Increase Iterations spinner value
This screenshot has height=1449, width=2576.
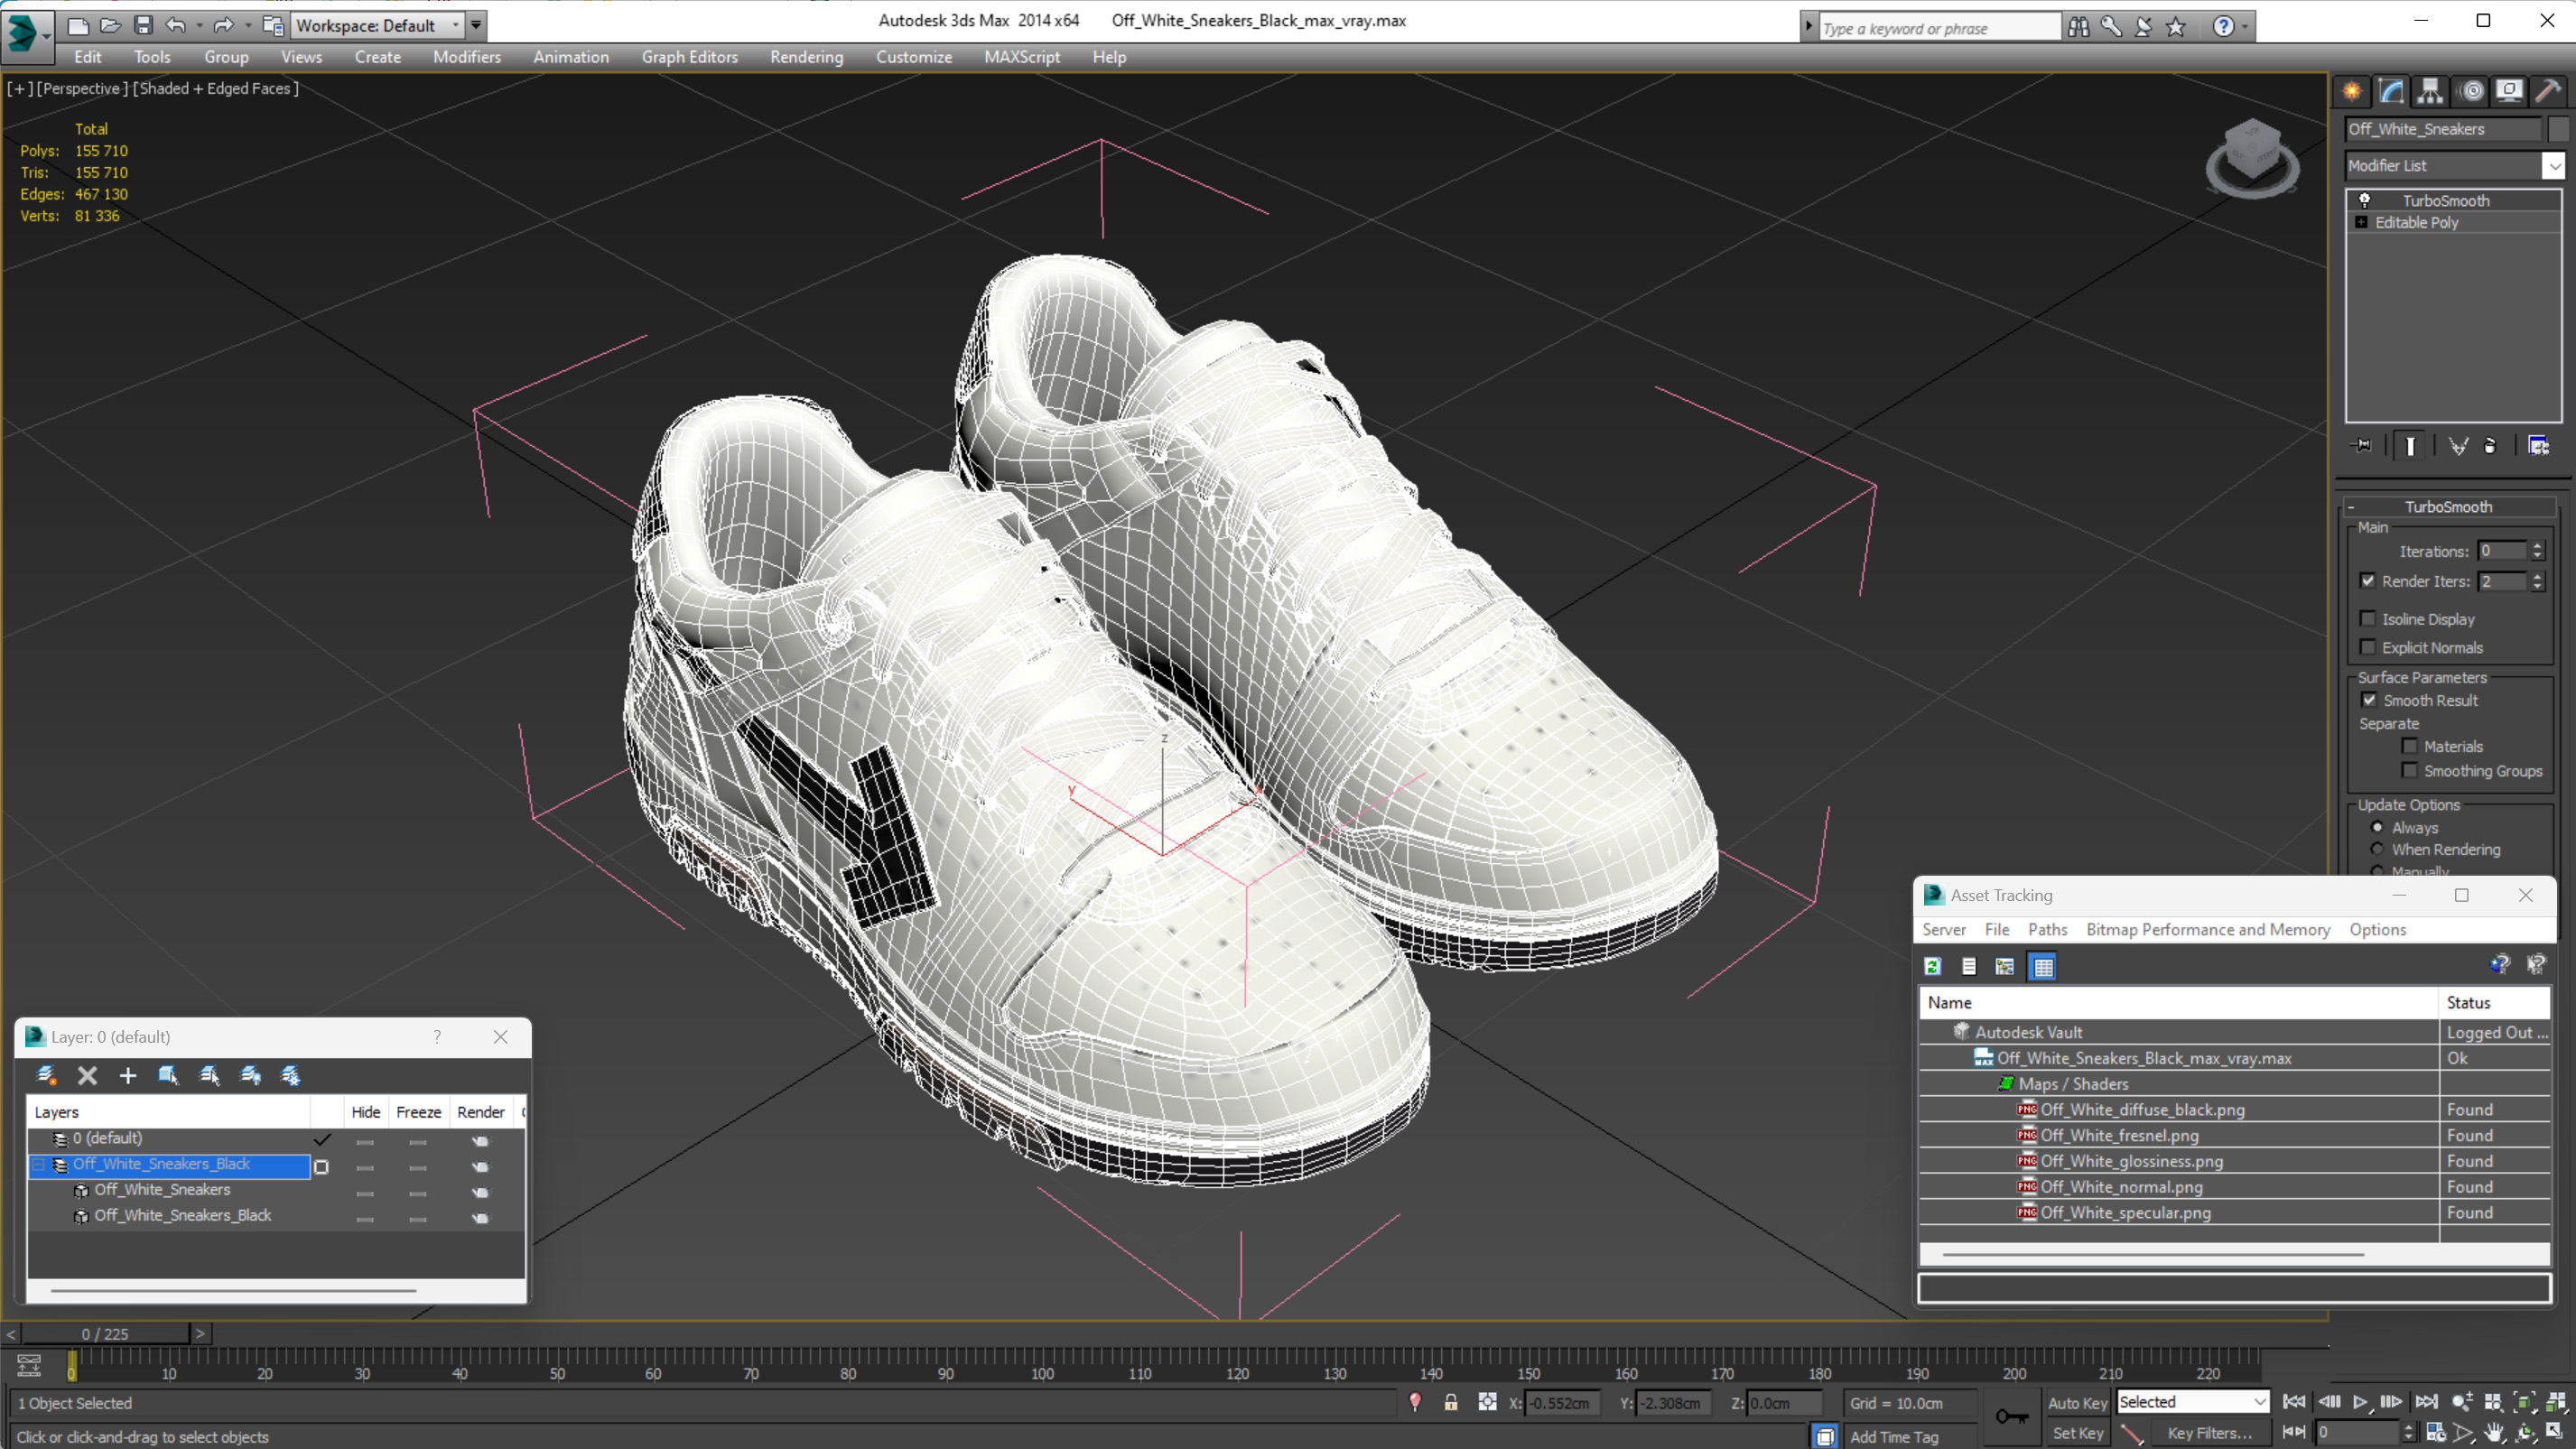[2537, 546]
